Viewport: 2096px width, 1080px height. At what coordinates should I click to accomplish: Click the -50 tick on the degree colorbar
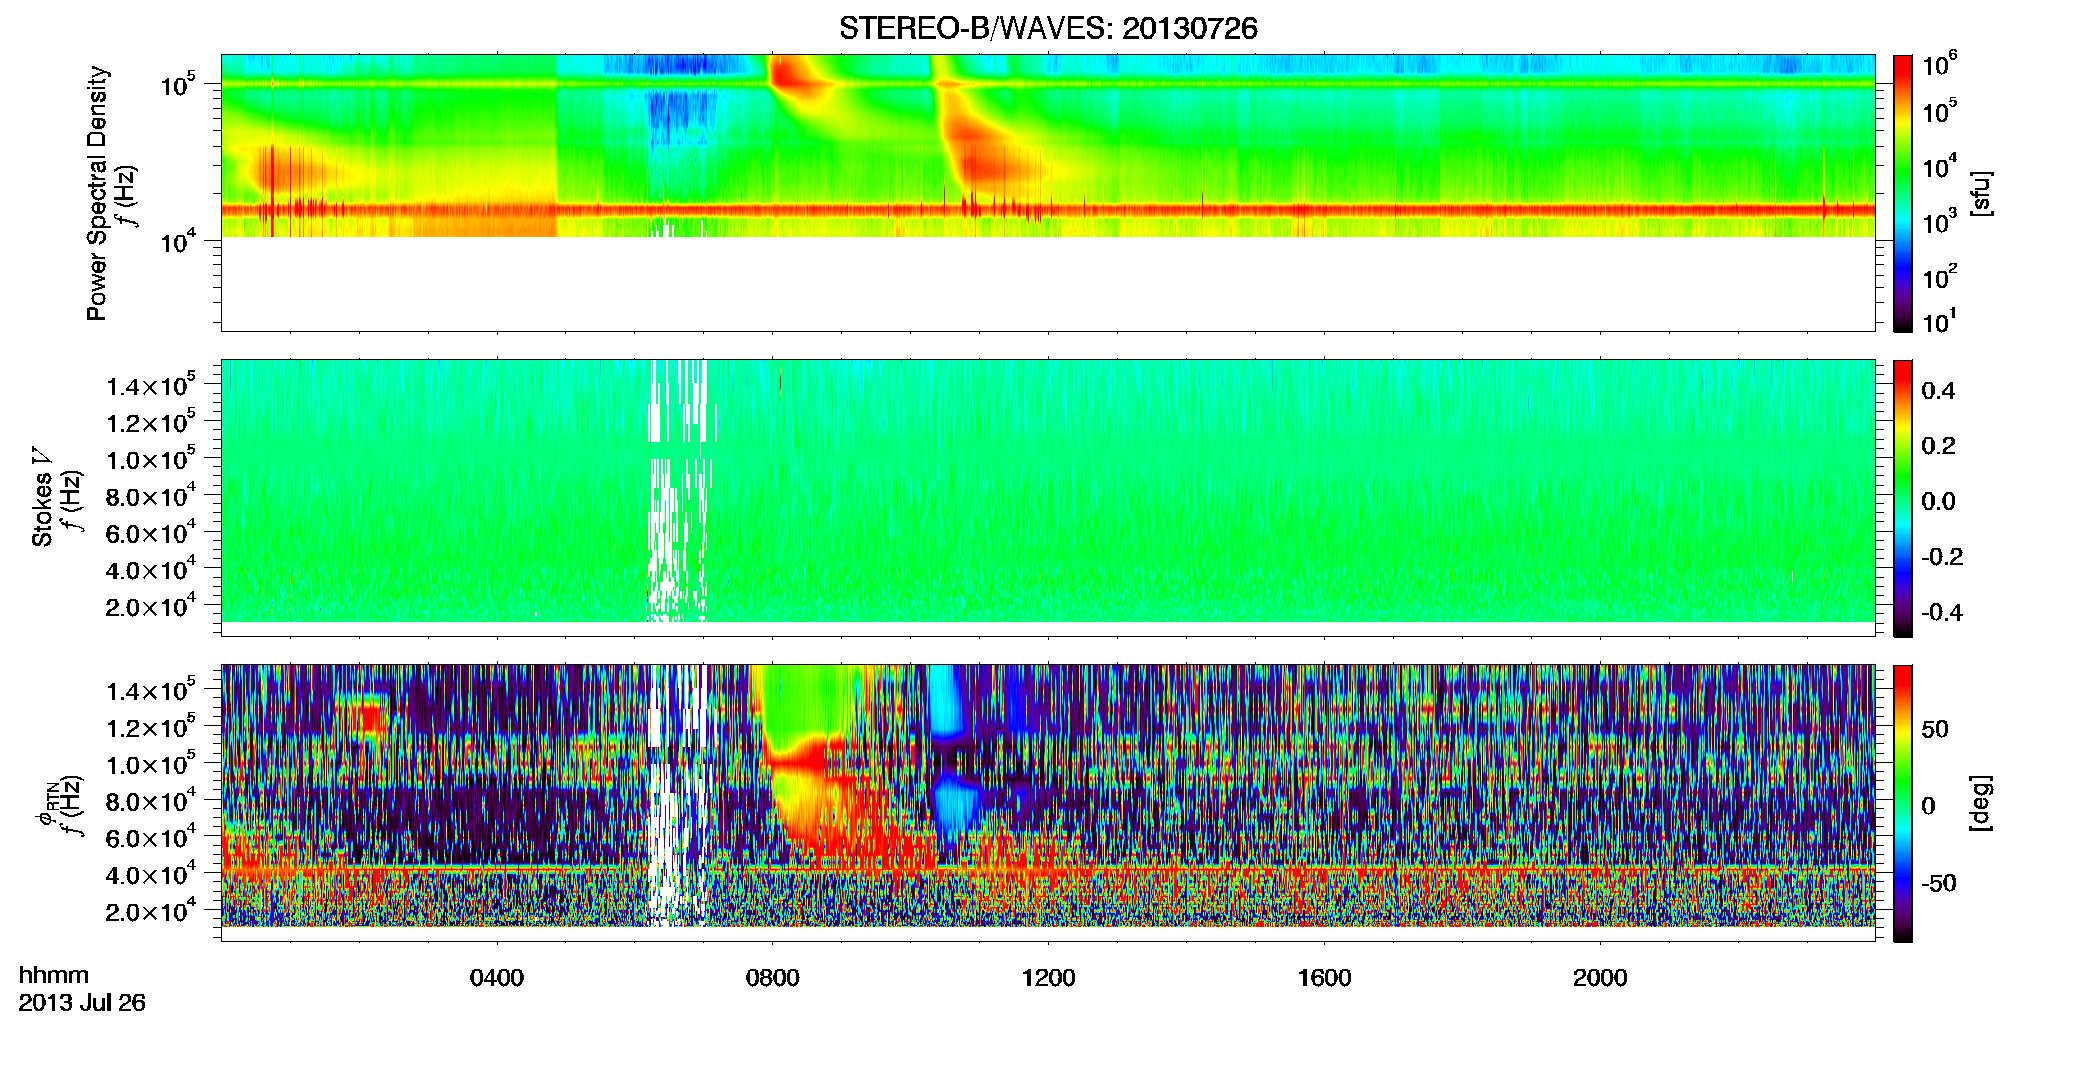click(x=1939, y=884)
